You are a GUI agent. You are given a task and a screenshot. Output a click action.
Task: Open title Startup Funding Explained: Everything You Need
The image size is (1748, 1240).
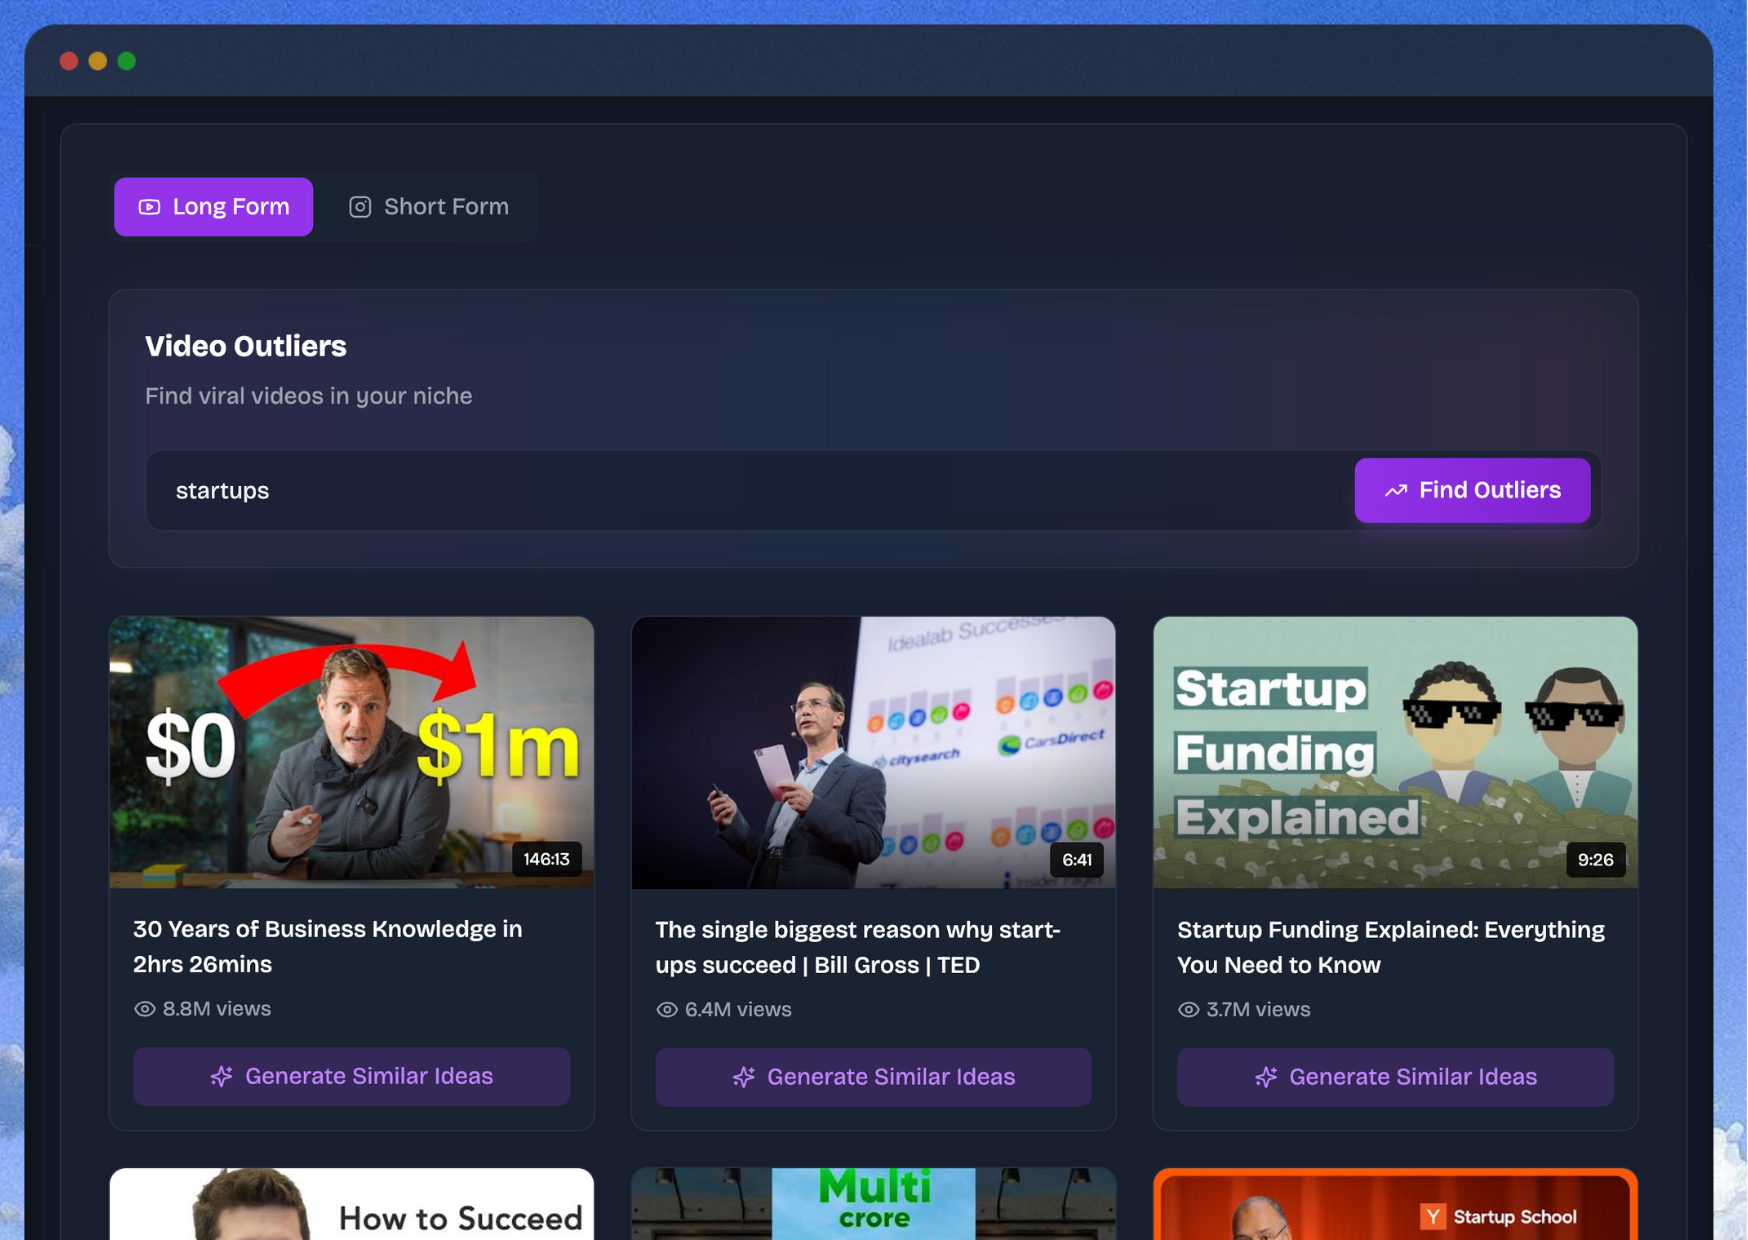[1391, 947]
